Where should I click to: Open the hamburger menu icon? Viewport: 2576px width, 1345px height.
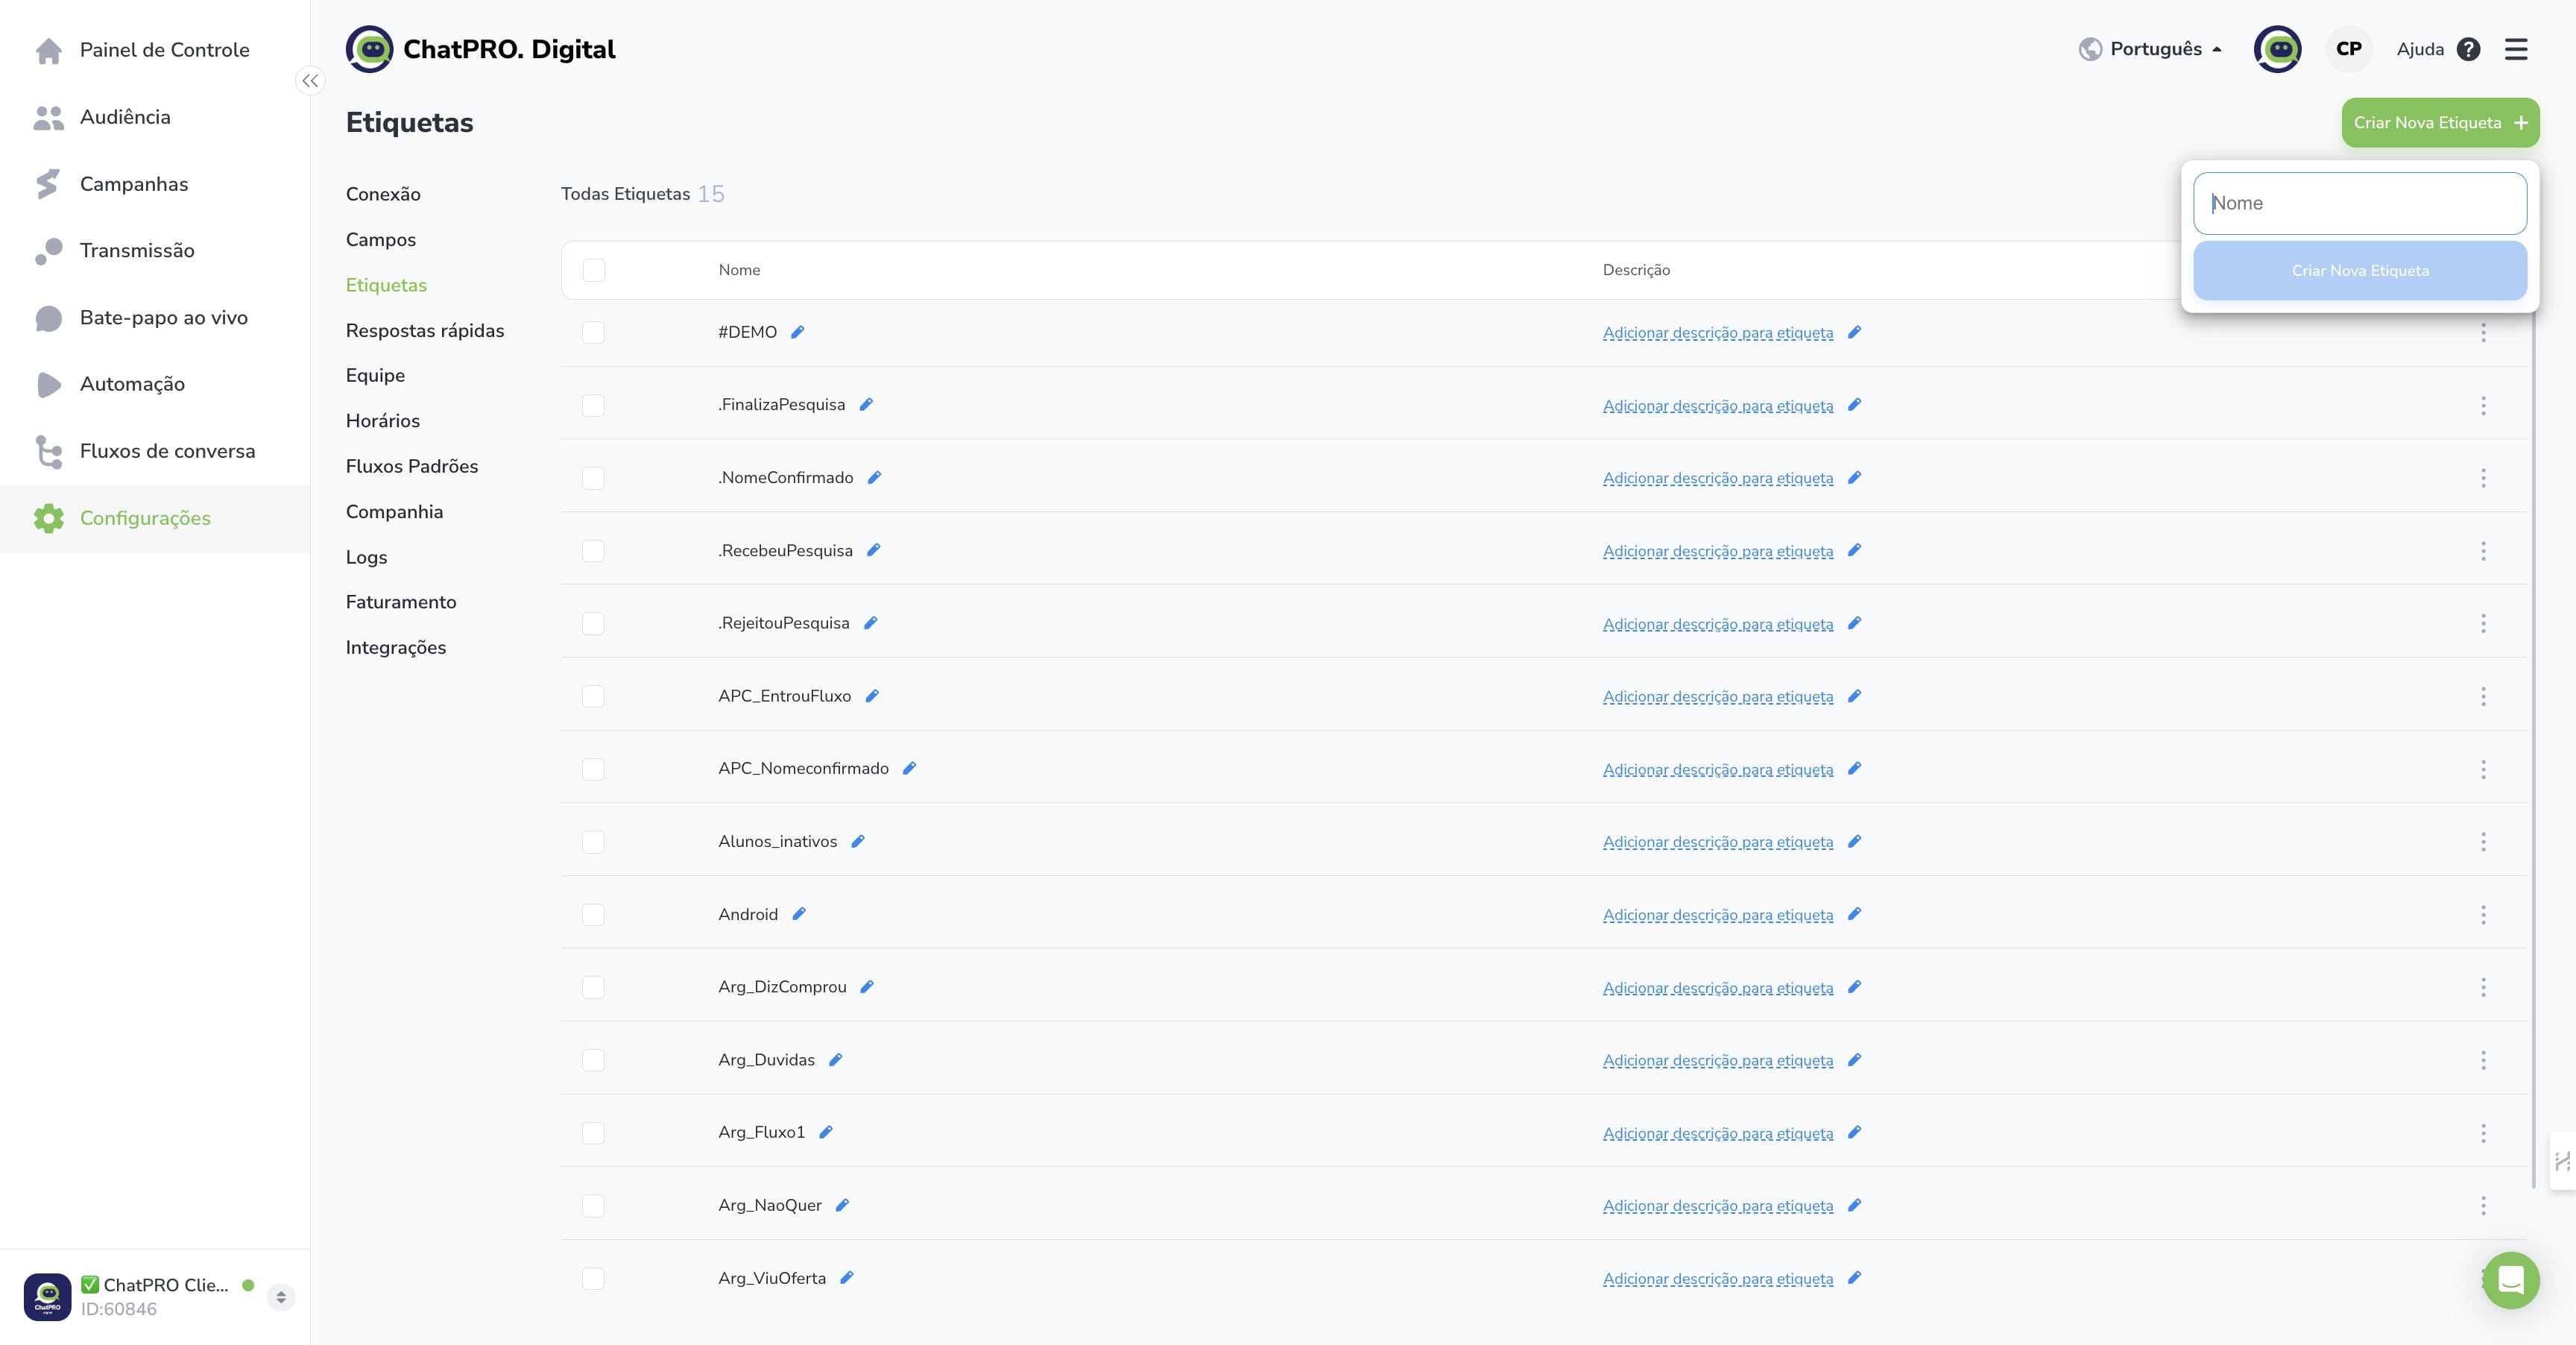(2516, 49)
